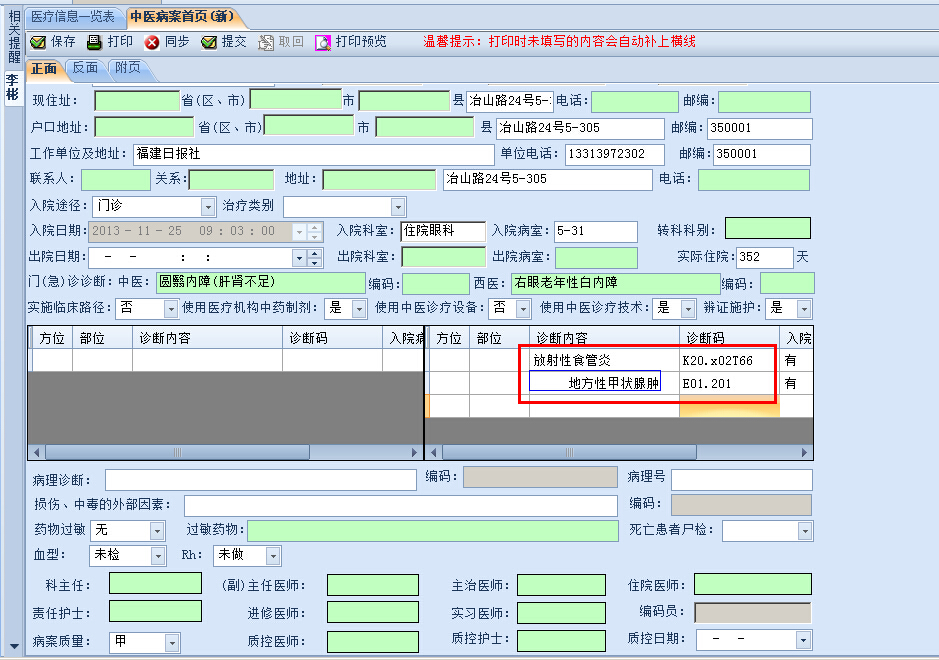939x660 pixels.
Task: Click the 工作单位及地址 input field
Action: coord(313,155)
